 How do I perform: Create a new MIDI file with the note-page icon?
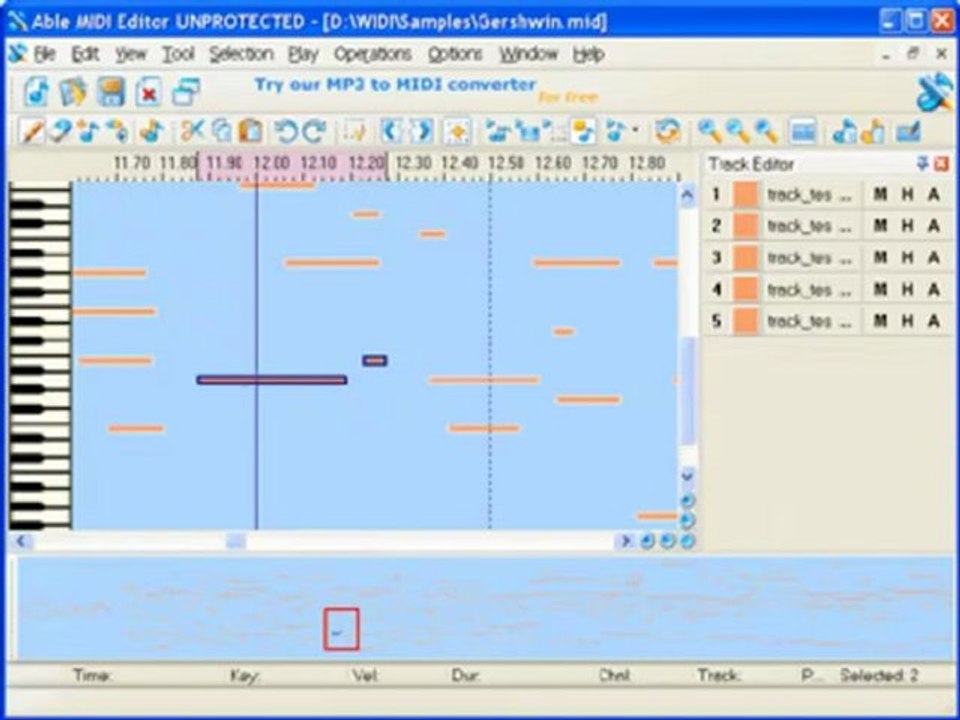(x=37, y=92)
